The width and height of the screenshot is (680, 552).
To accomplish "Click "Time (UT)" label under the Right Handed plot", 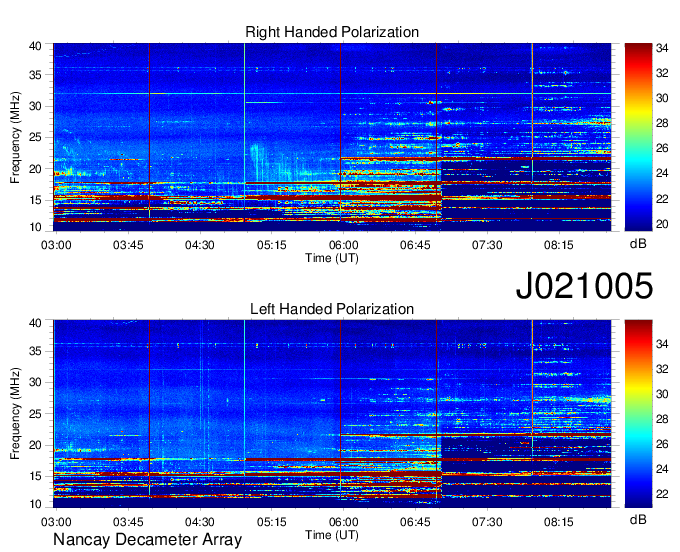I will tap(332, 258).
